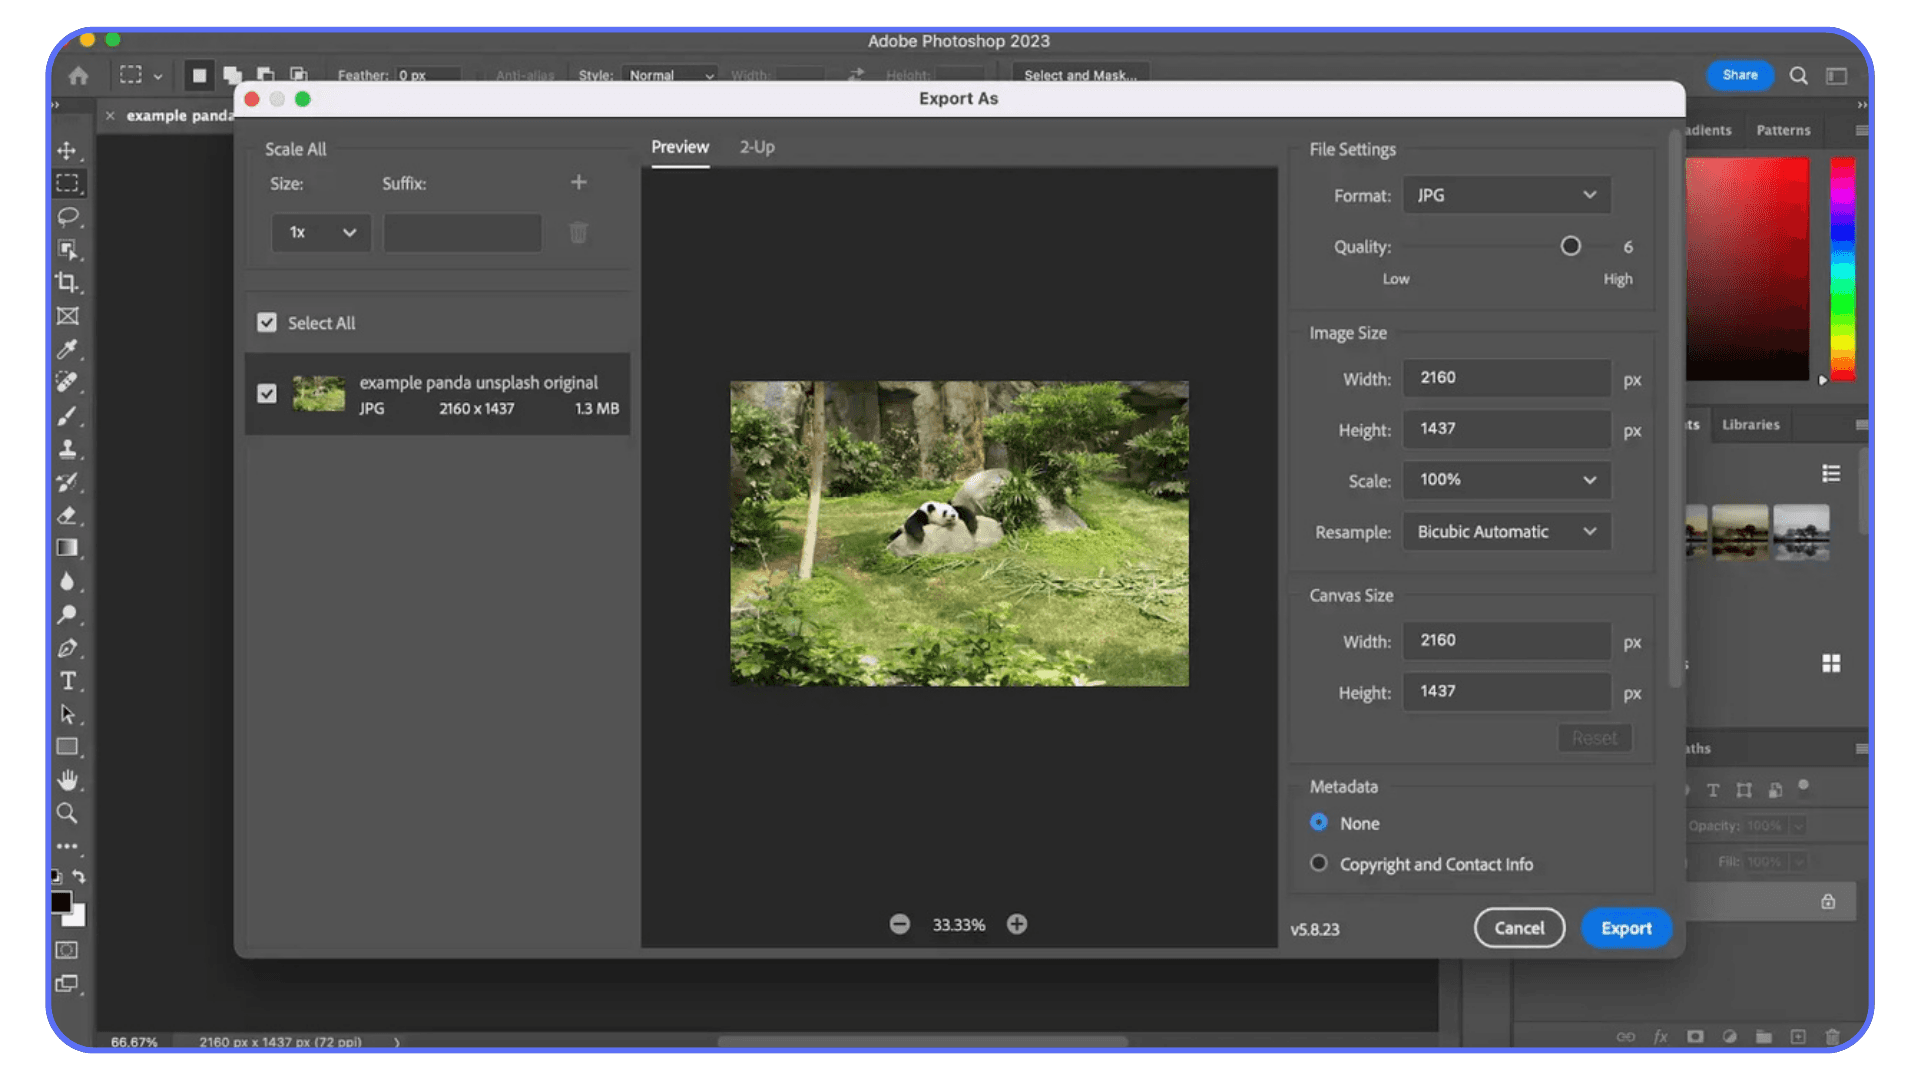Switch to the 2-Up tab
Screen dimensions: 1920x1080
pos(757,147)
